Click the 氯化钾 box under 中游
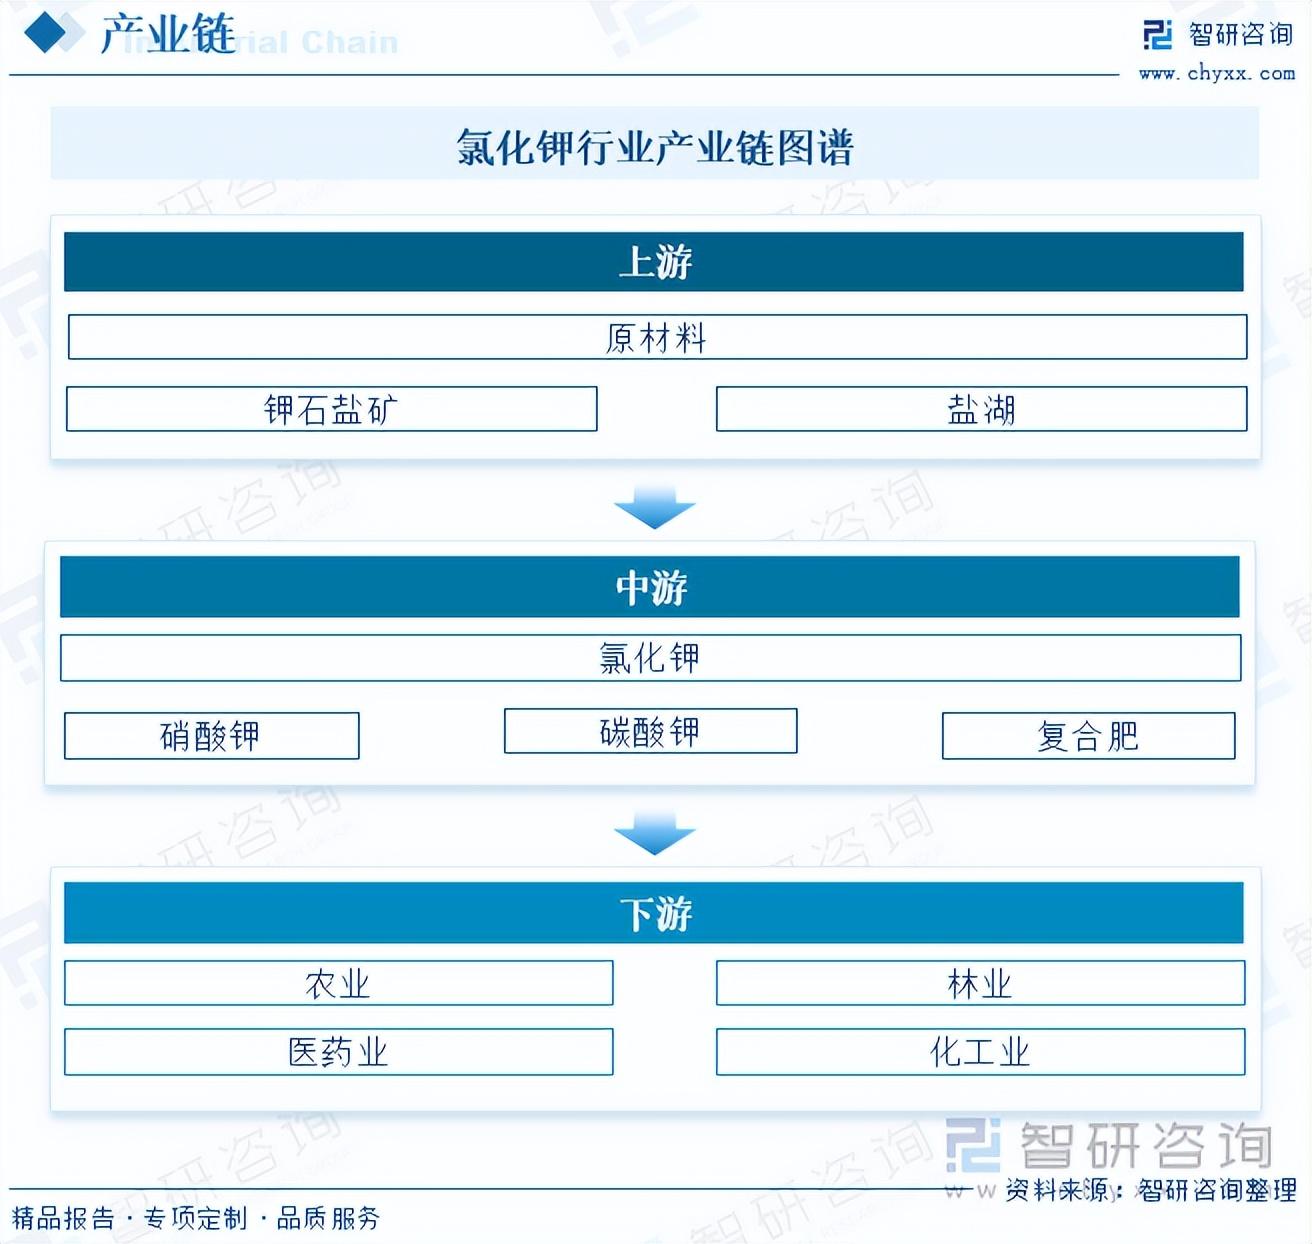 click(650, 658)
